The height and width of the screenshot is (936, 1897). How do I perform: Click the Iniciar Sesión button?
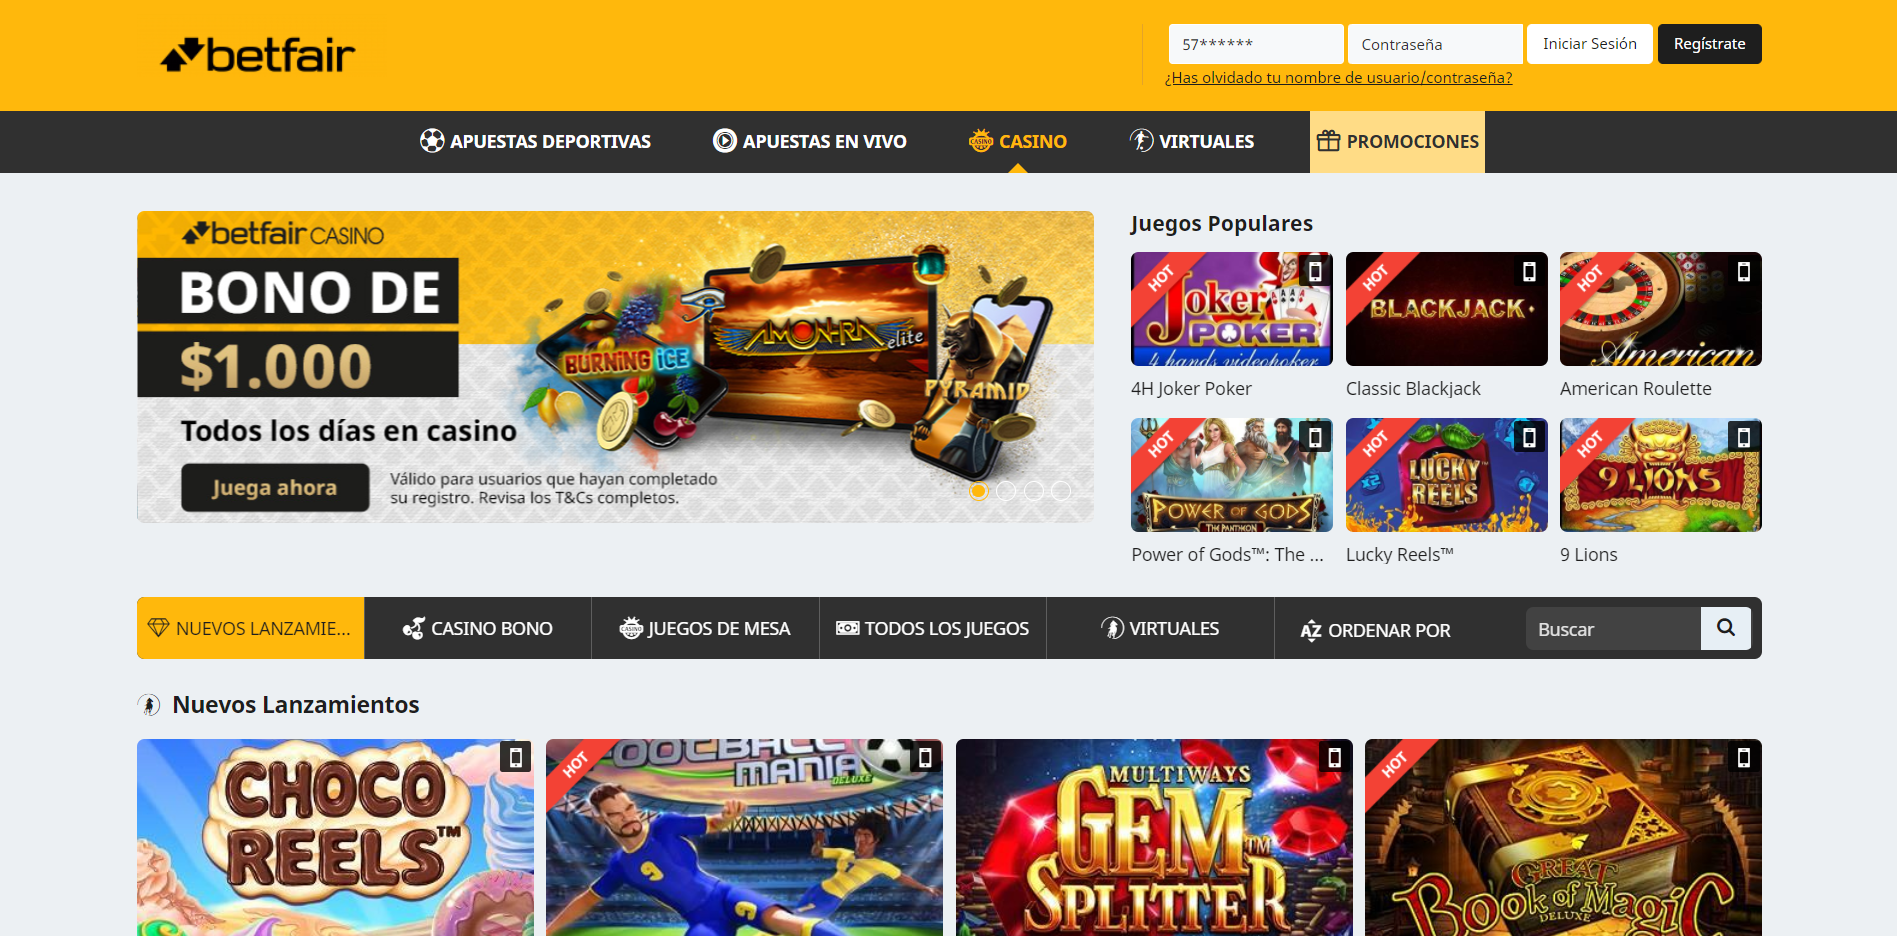coord(1590,44)
